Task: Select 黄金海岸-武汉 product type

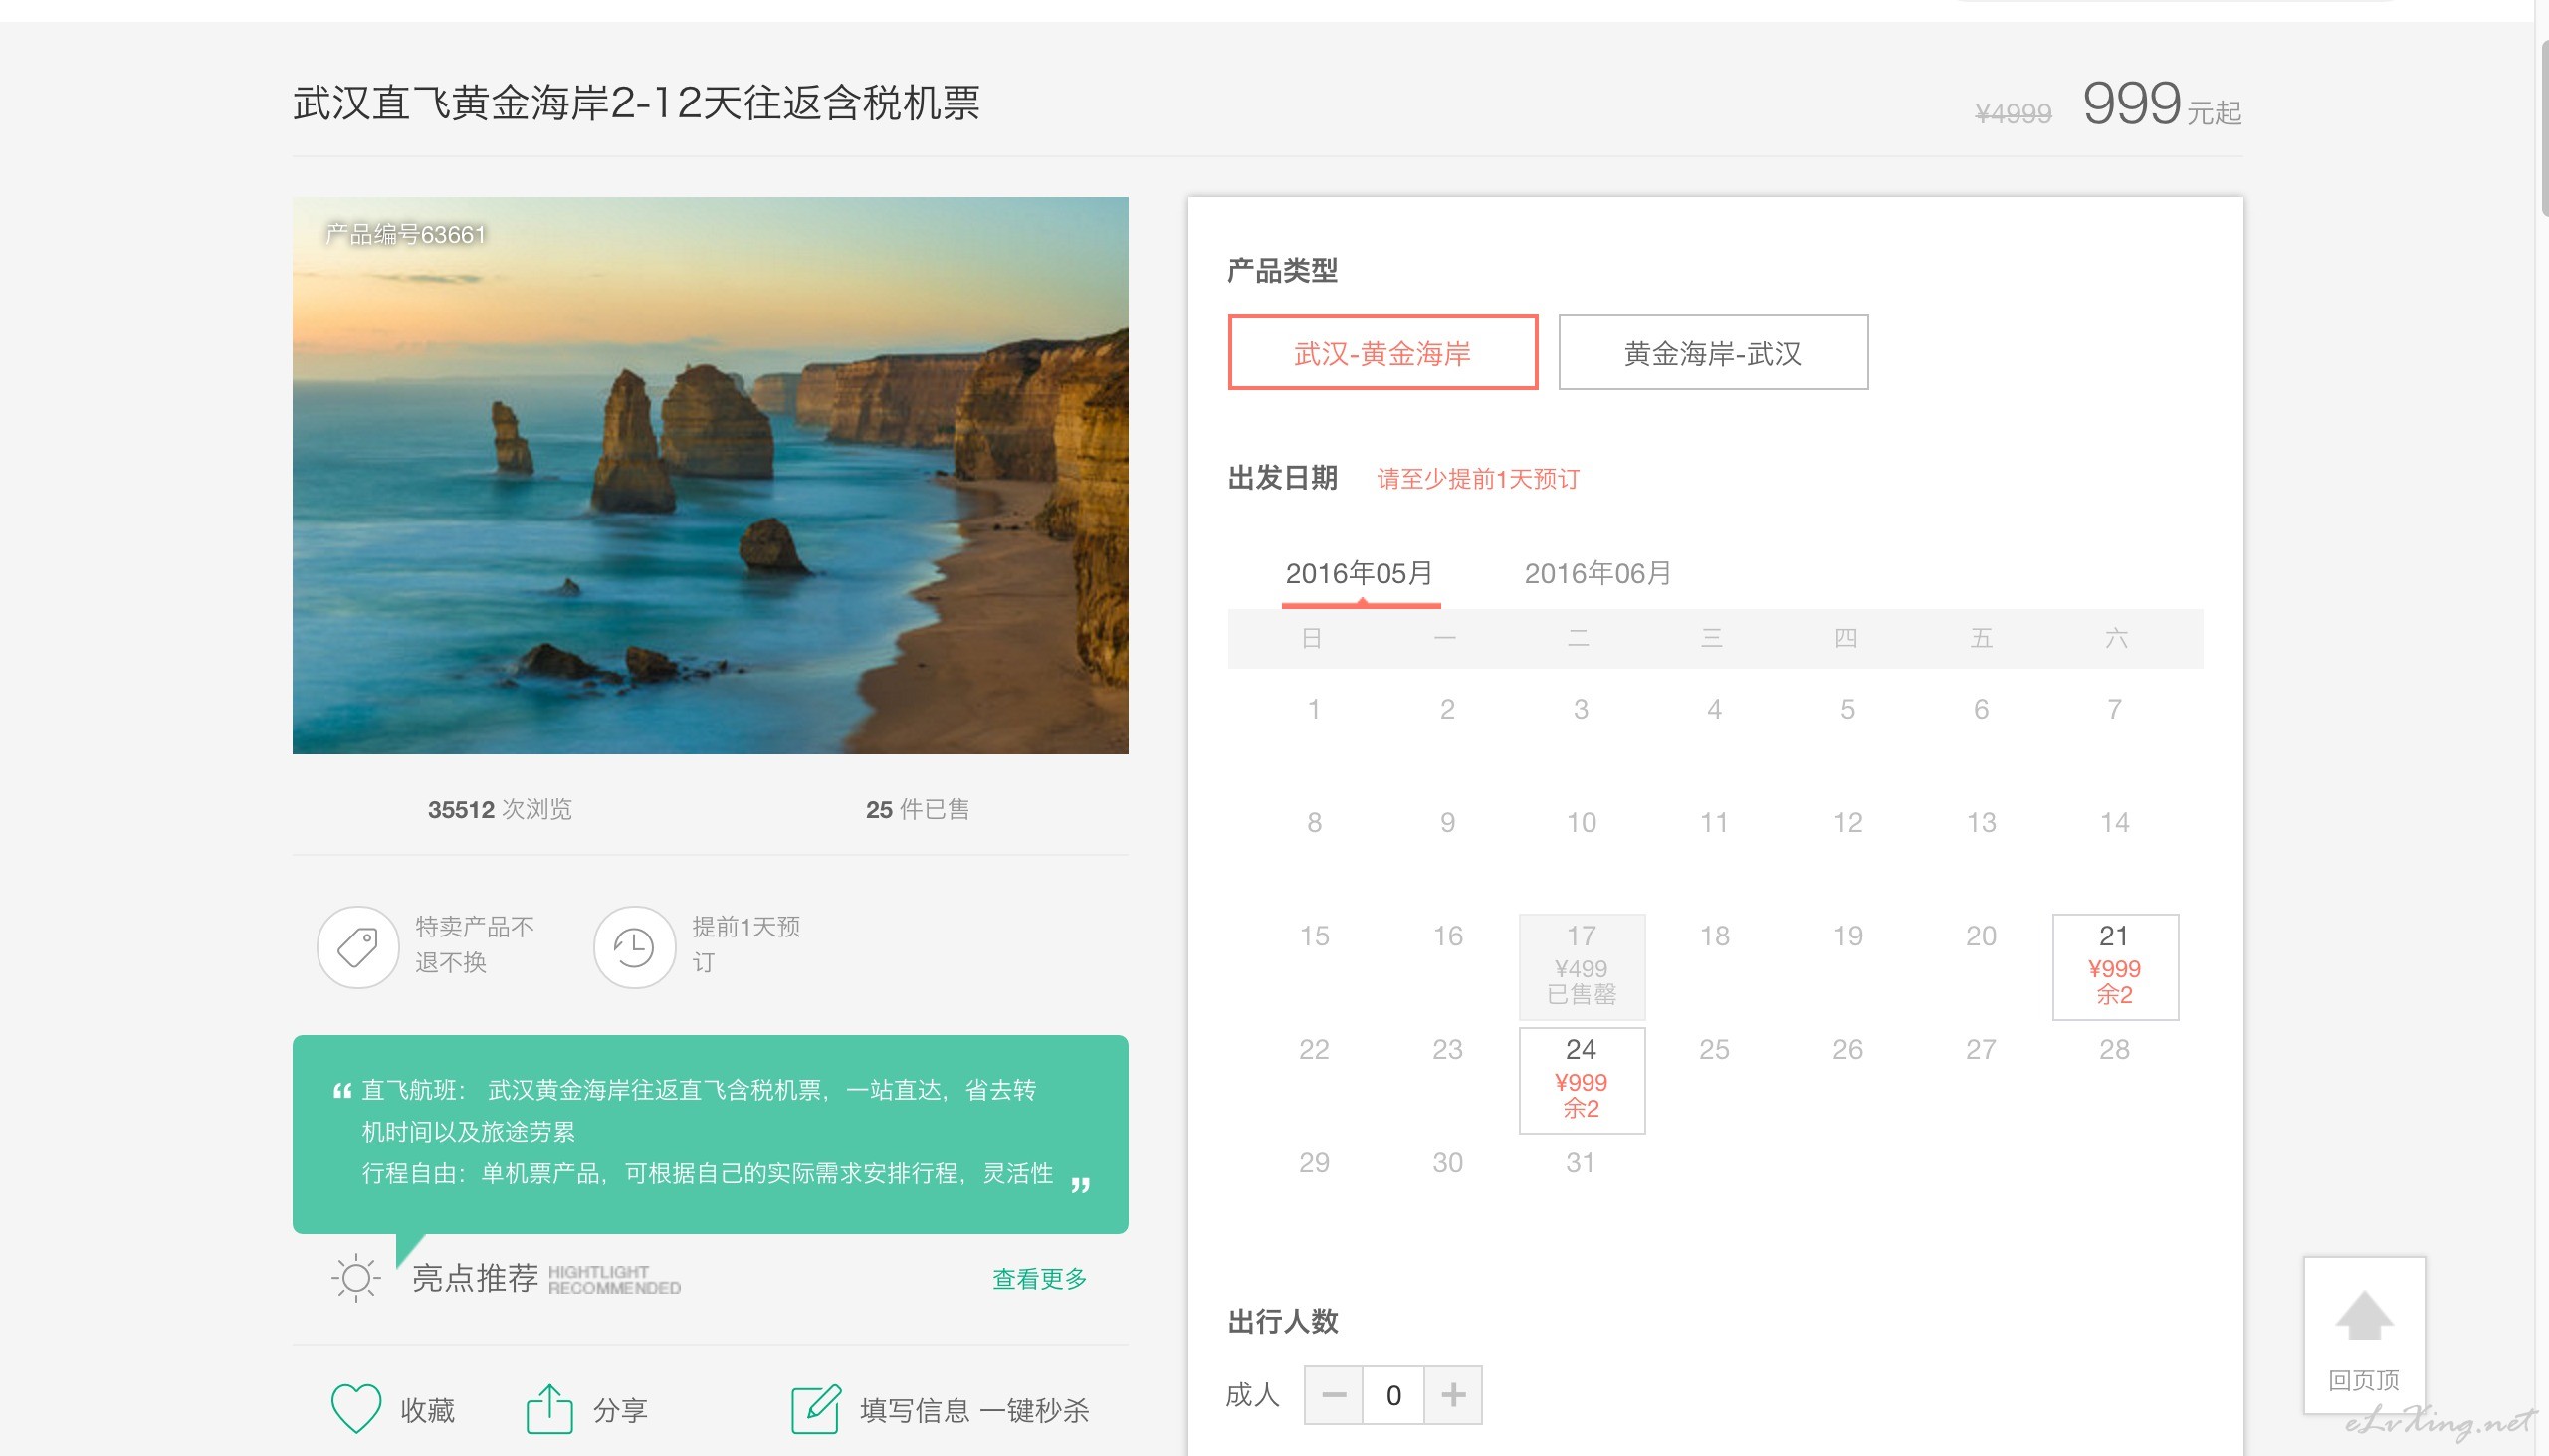Action: [1712, 352]
